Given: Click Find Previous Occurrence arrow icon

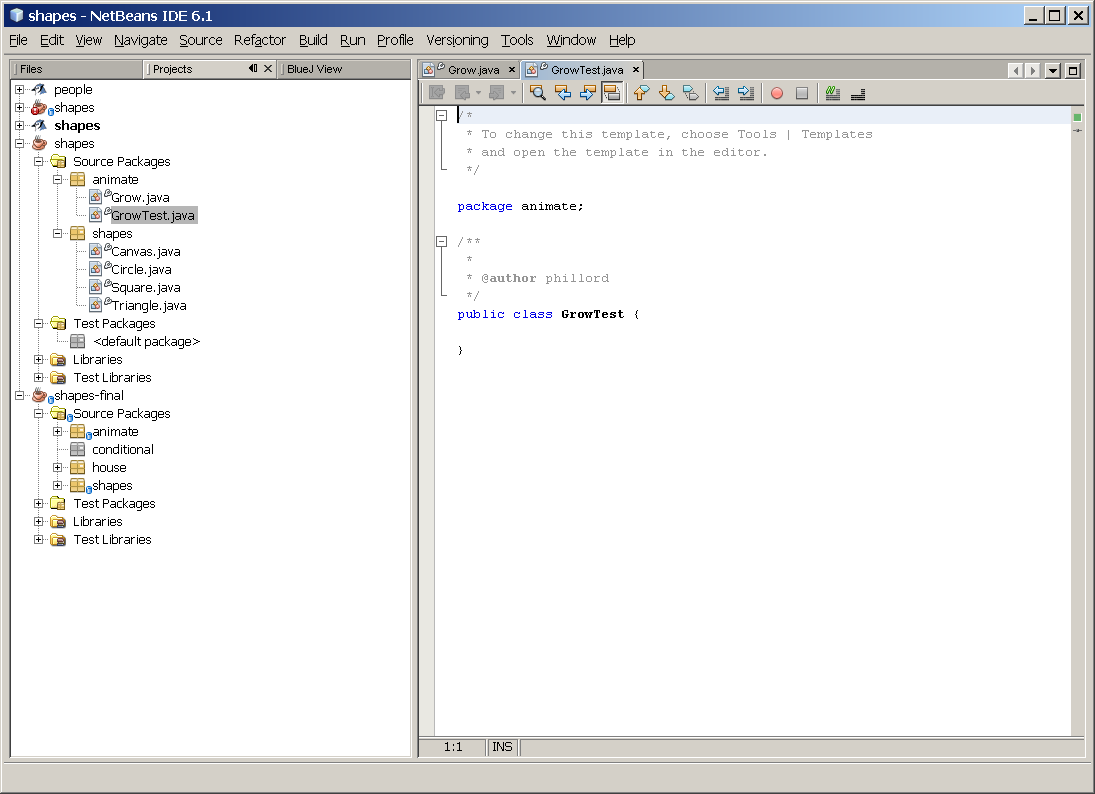Looking at the screenshot, I should pos(563,93).
